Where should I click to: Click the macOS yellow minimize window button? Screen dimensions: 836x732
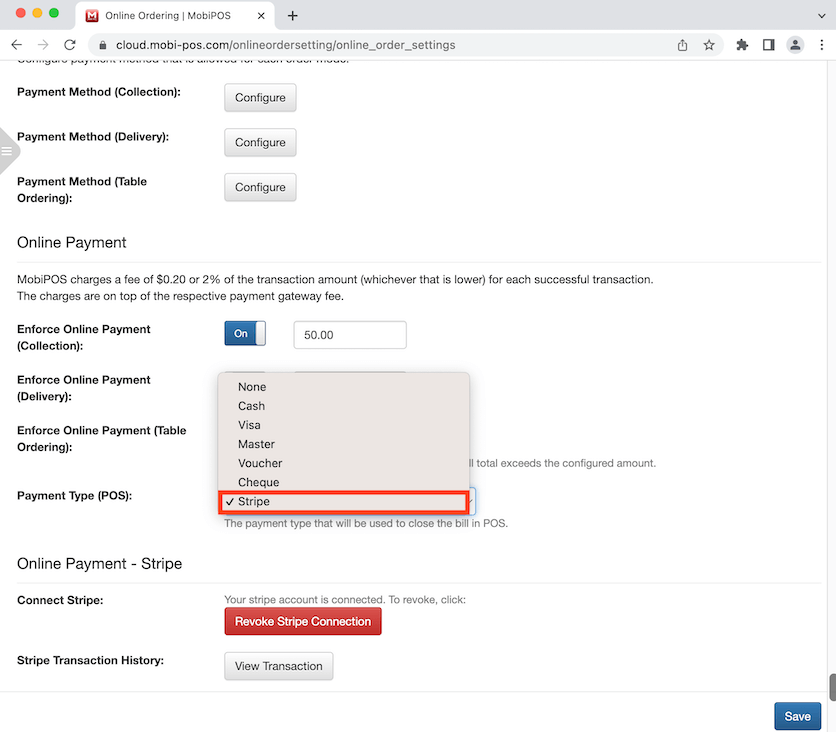[x=37, y=13]
